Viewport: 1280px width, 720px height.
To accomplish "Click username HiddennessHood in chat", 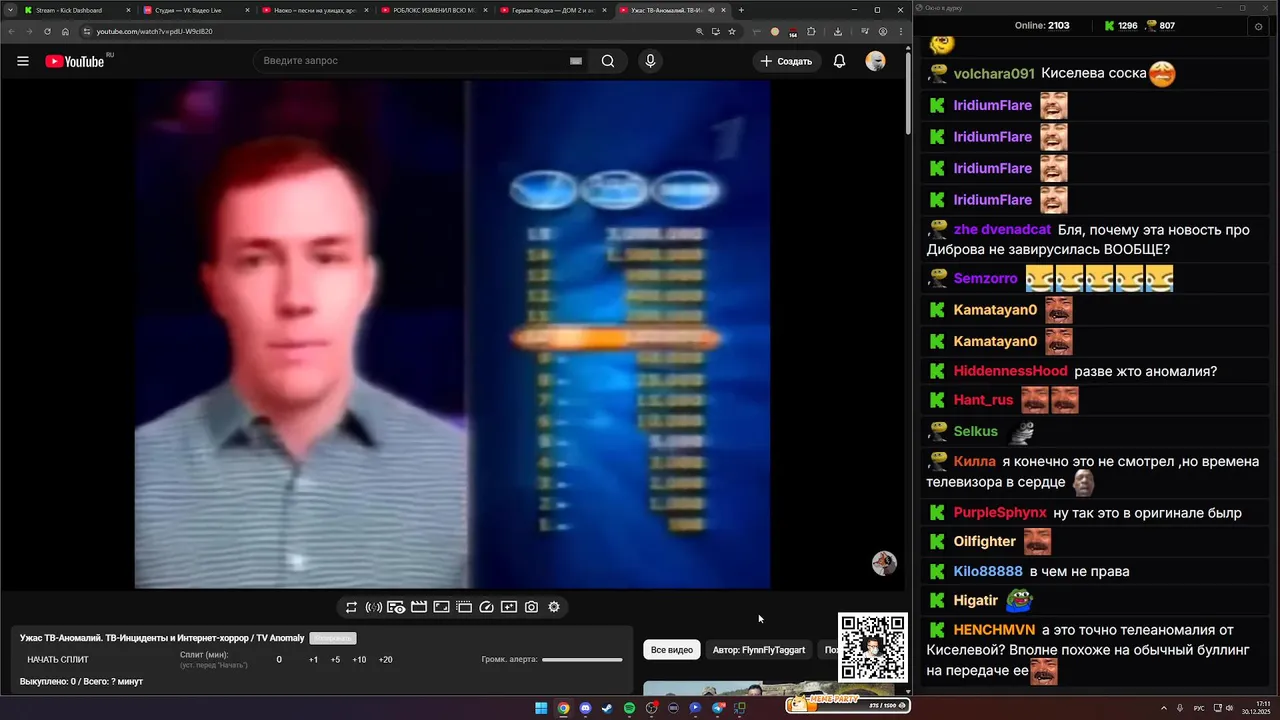I will click(1010, 371).
